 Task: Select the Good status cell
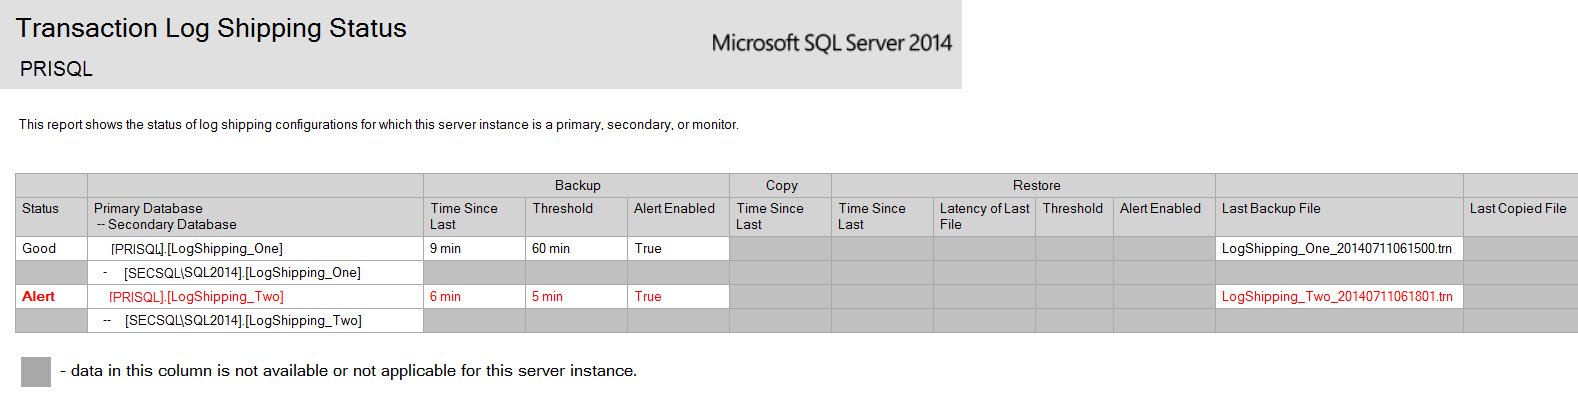tap(52, 248)
